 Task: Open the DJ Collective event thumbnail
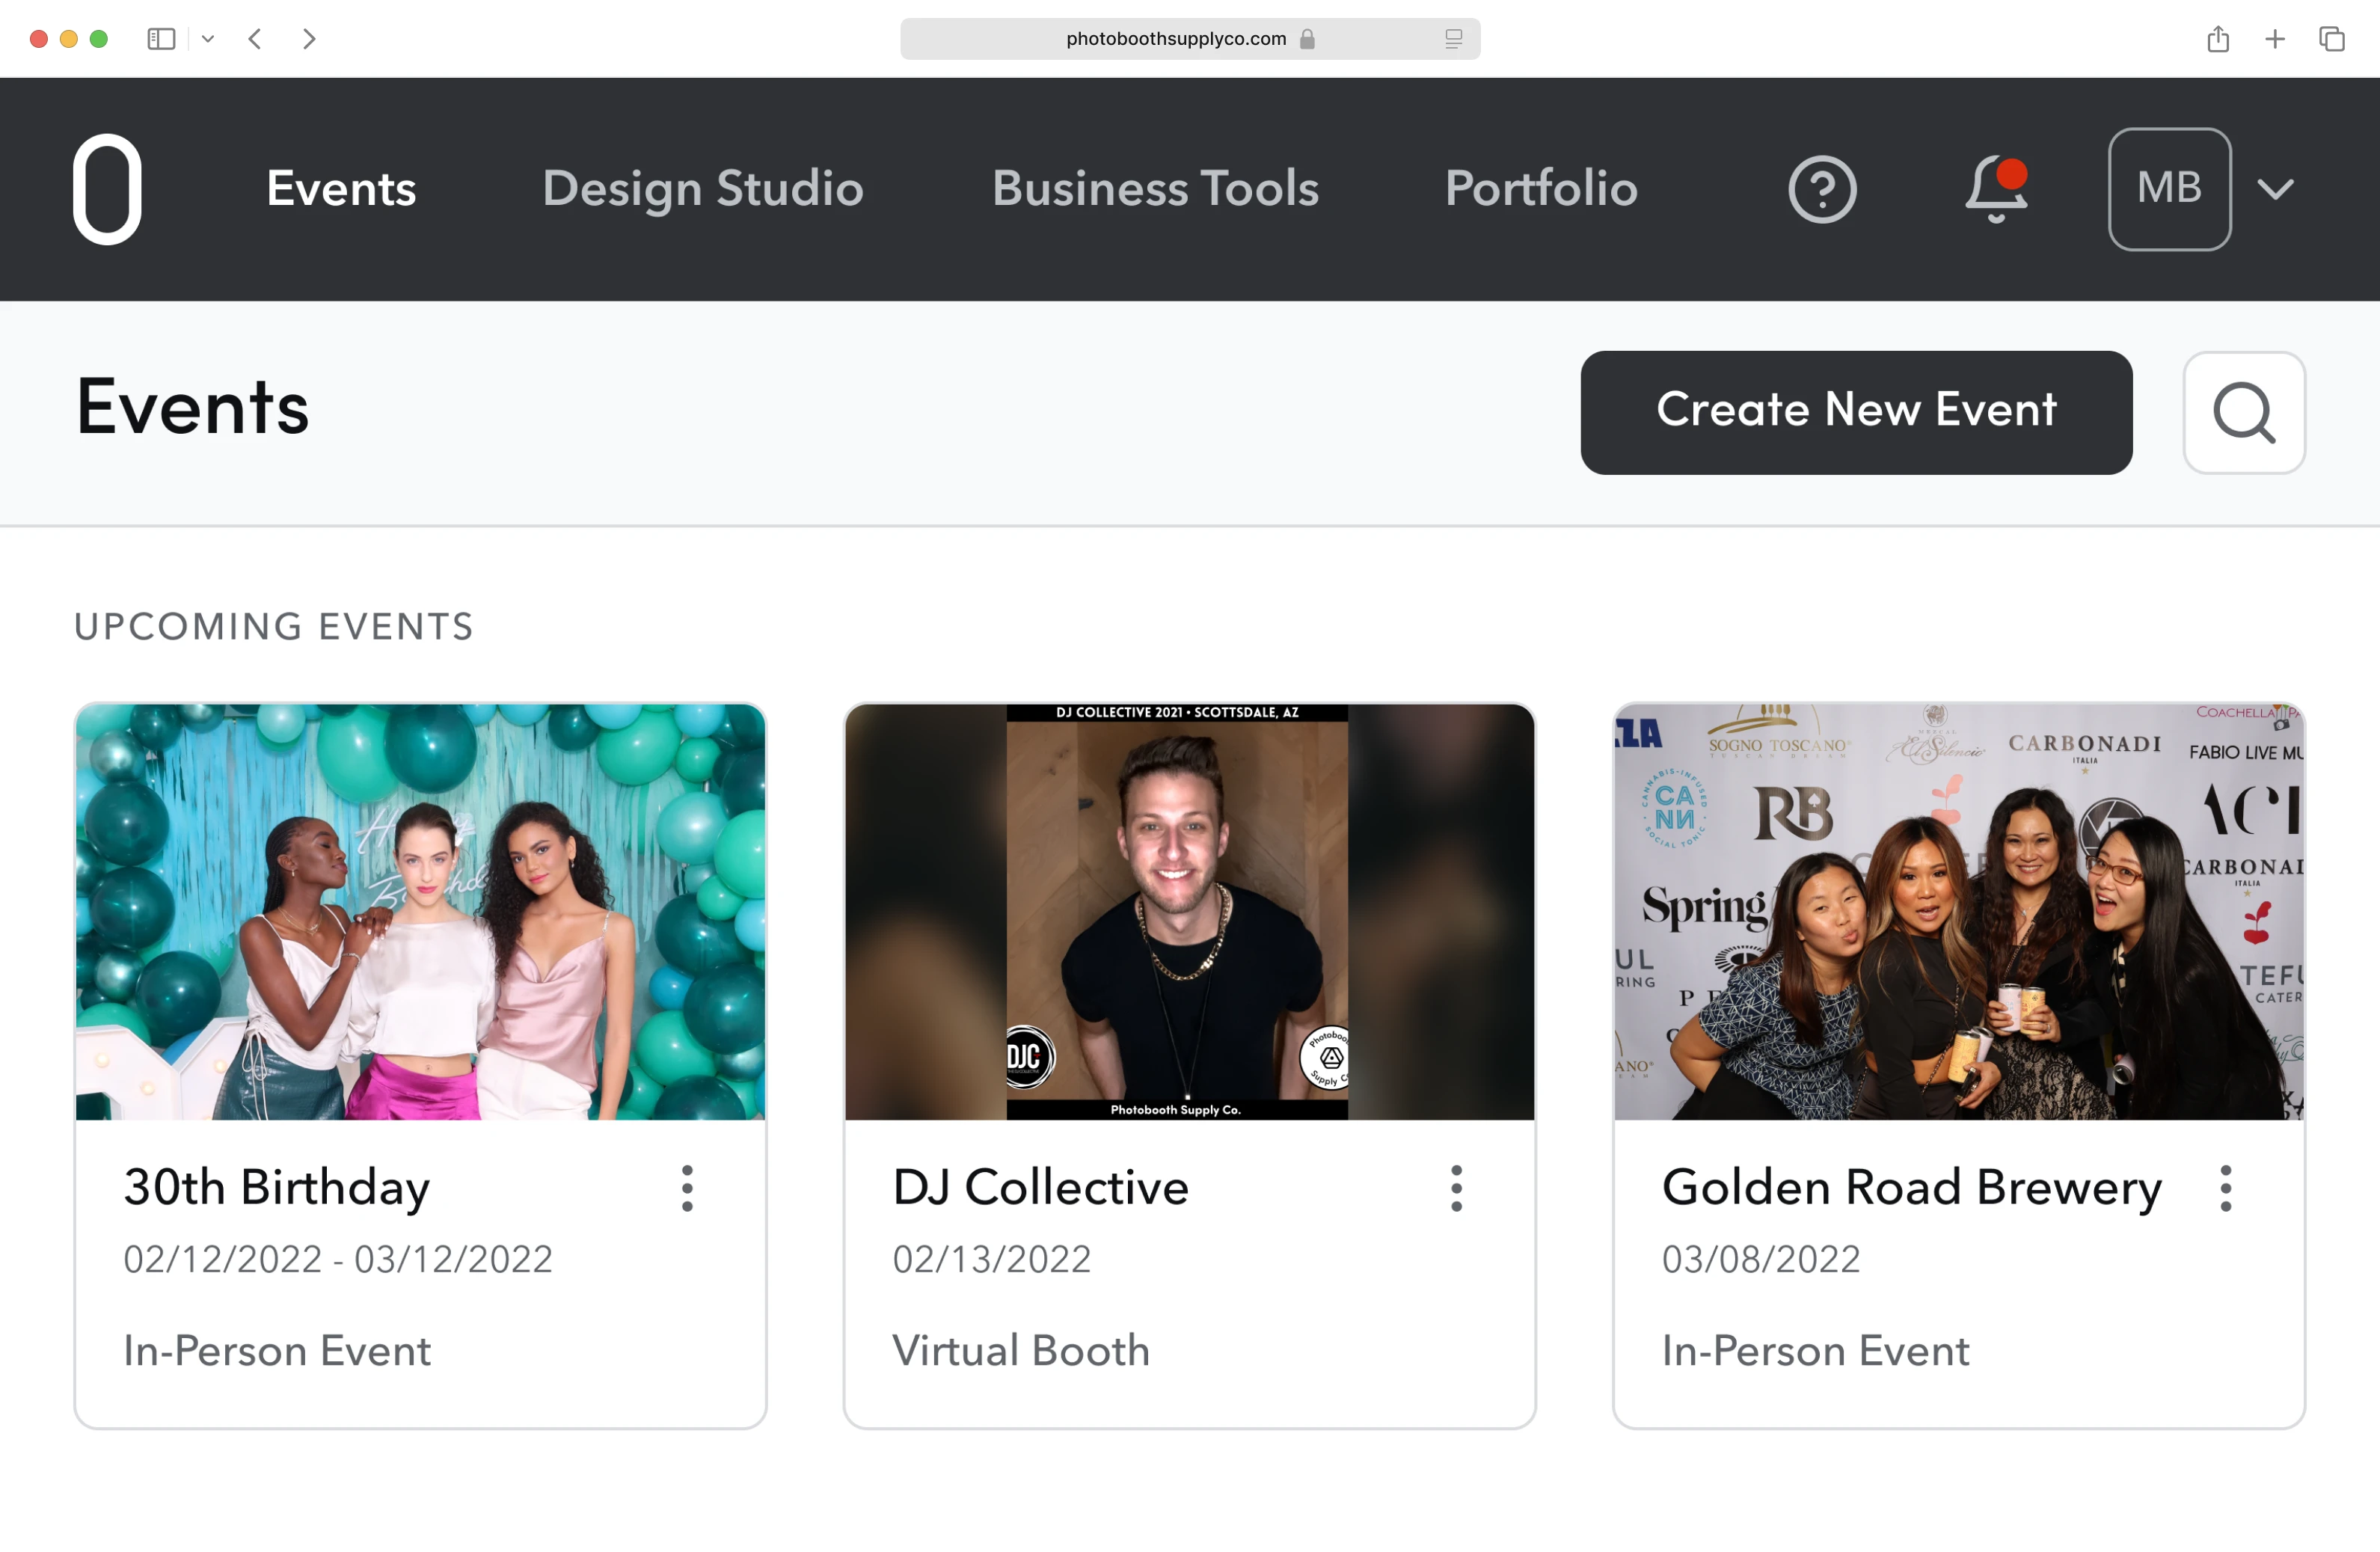tap(1189, 912)
